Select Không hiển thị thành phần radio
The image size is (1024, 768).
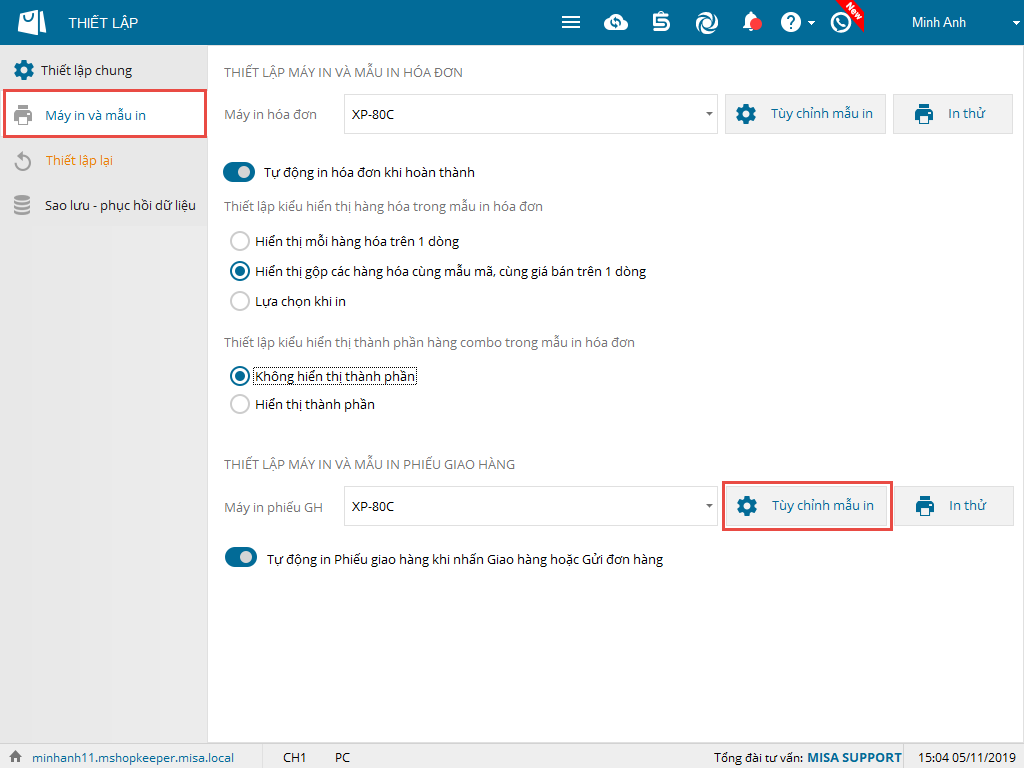coord(240,376)
